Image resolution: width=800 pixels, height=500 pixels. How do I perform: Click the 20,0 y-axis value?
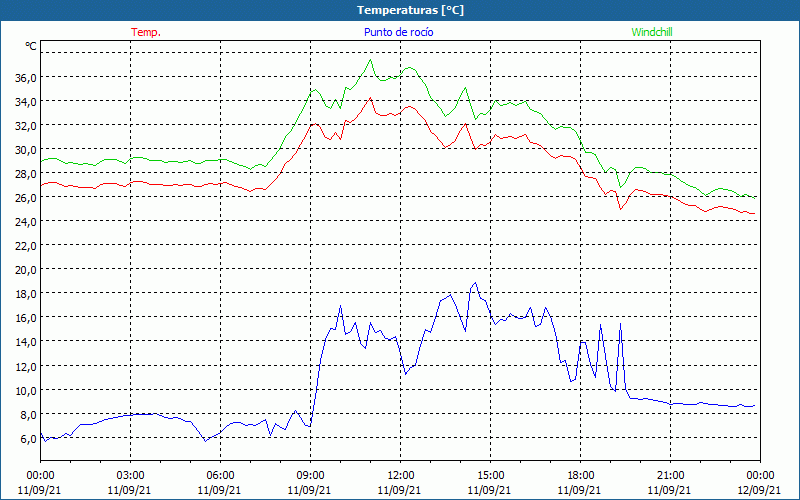click(x=26, y=269)
